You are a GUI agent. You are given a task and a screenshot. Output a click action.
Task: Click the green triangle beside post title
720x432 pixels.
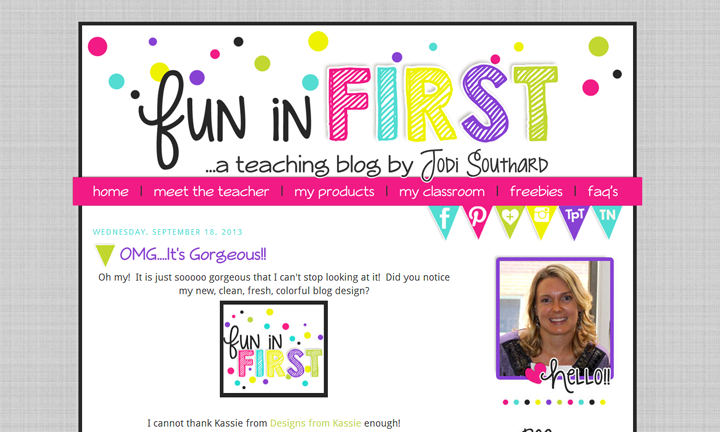point(105,255)
